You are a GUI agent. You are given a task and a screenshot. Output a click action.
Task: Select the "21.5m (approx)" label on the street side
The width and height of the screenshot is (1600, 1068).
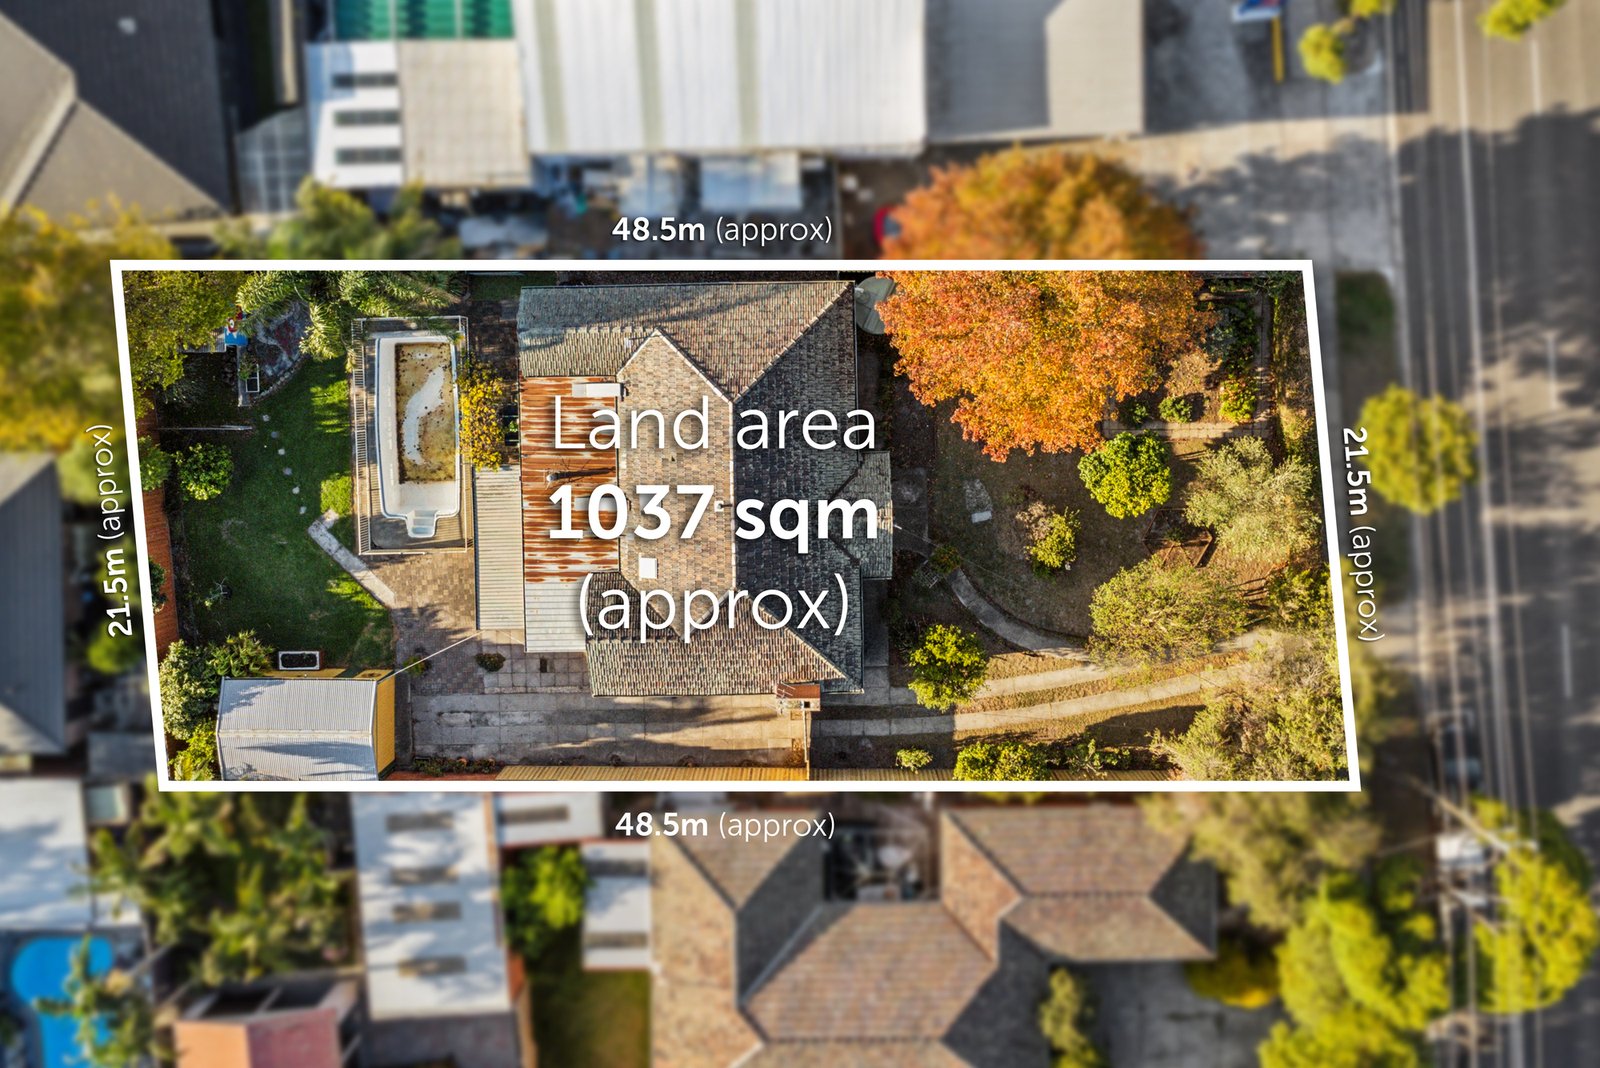point(1362,533)
